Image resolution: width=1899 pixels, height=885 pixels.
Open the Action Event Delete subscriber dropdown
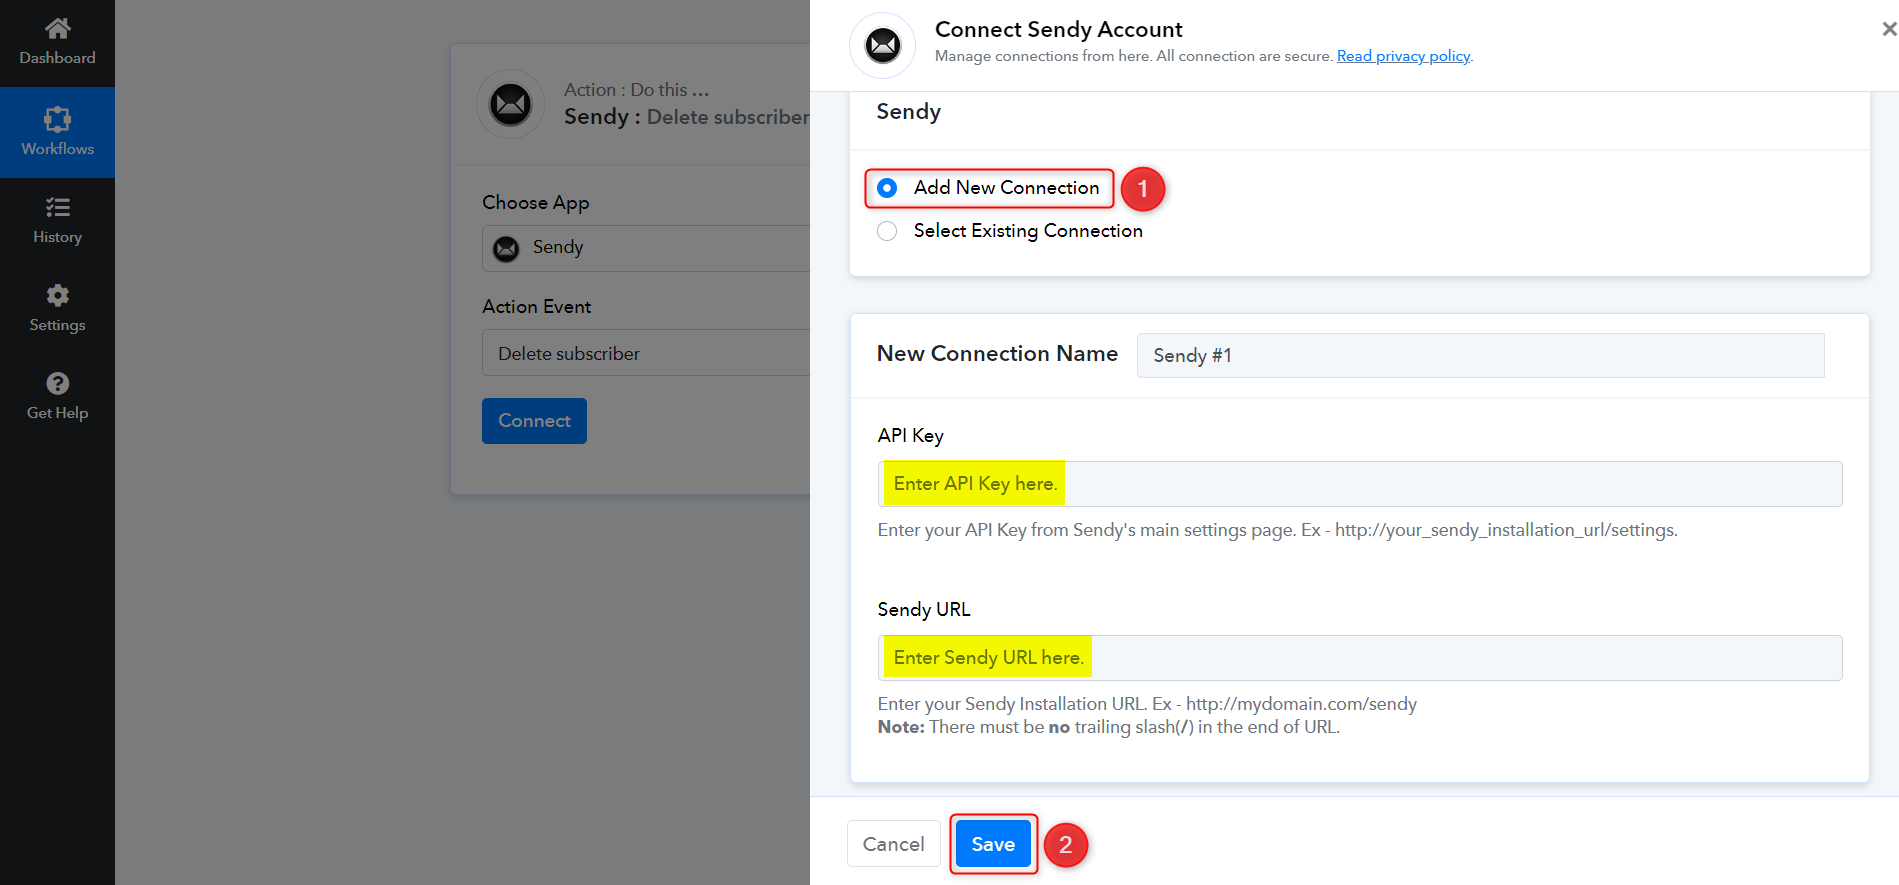point(646,353)
